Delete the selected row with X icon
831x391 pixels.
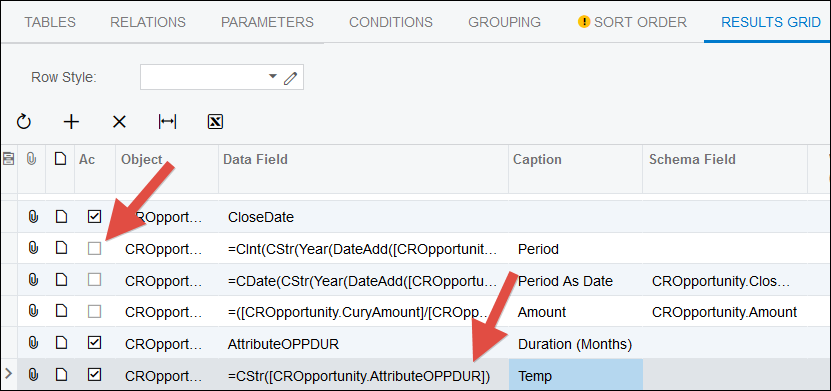click(x=119, y=122)
